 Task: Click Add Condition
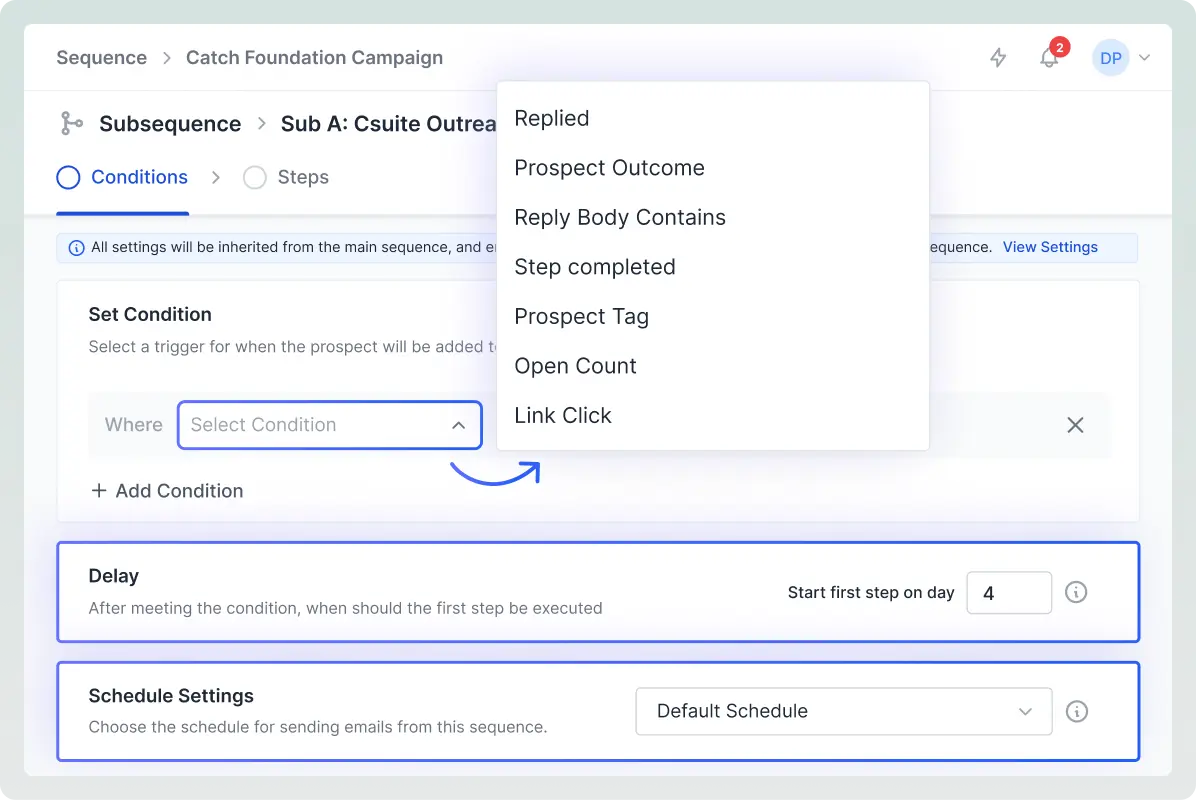click(166, 490)
